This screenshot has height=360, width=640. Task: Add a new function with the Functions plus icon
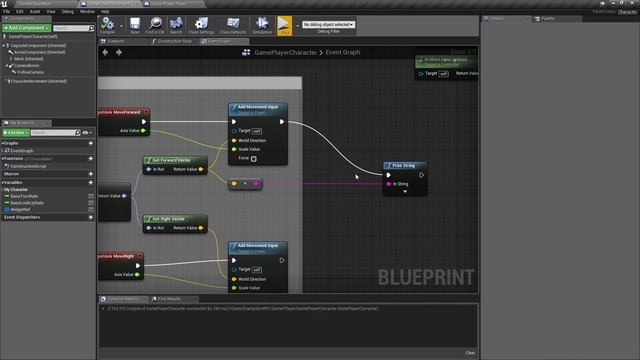91,158
